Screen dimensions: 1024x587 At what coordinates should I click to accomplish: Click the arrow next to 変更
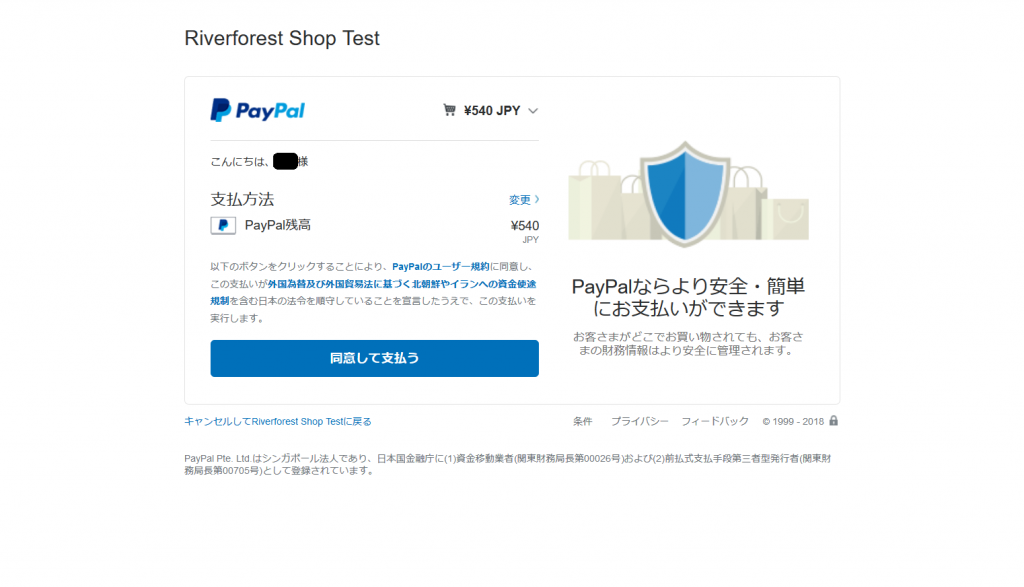537,200
